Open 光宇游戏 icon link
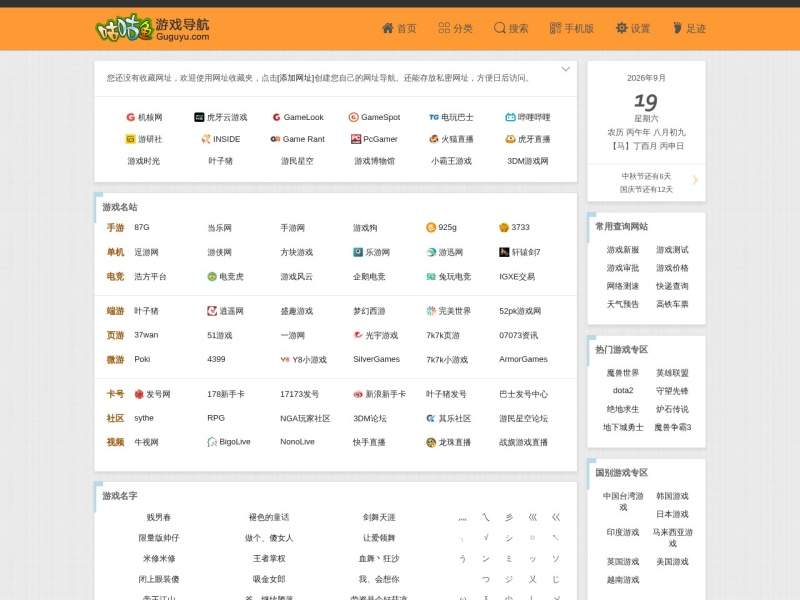 click(376, 335)
